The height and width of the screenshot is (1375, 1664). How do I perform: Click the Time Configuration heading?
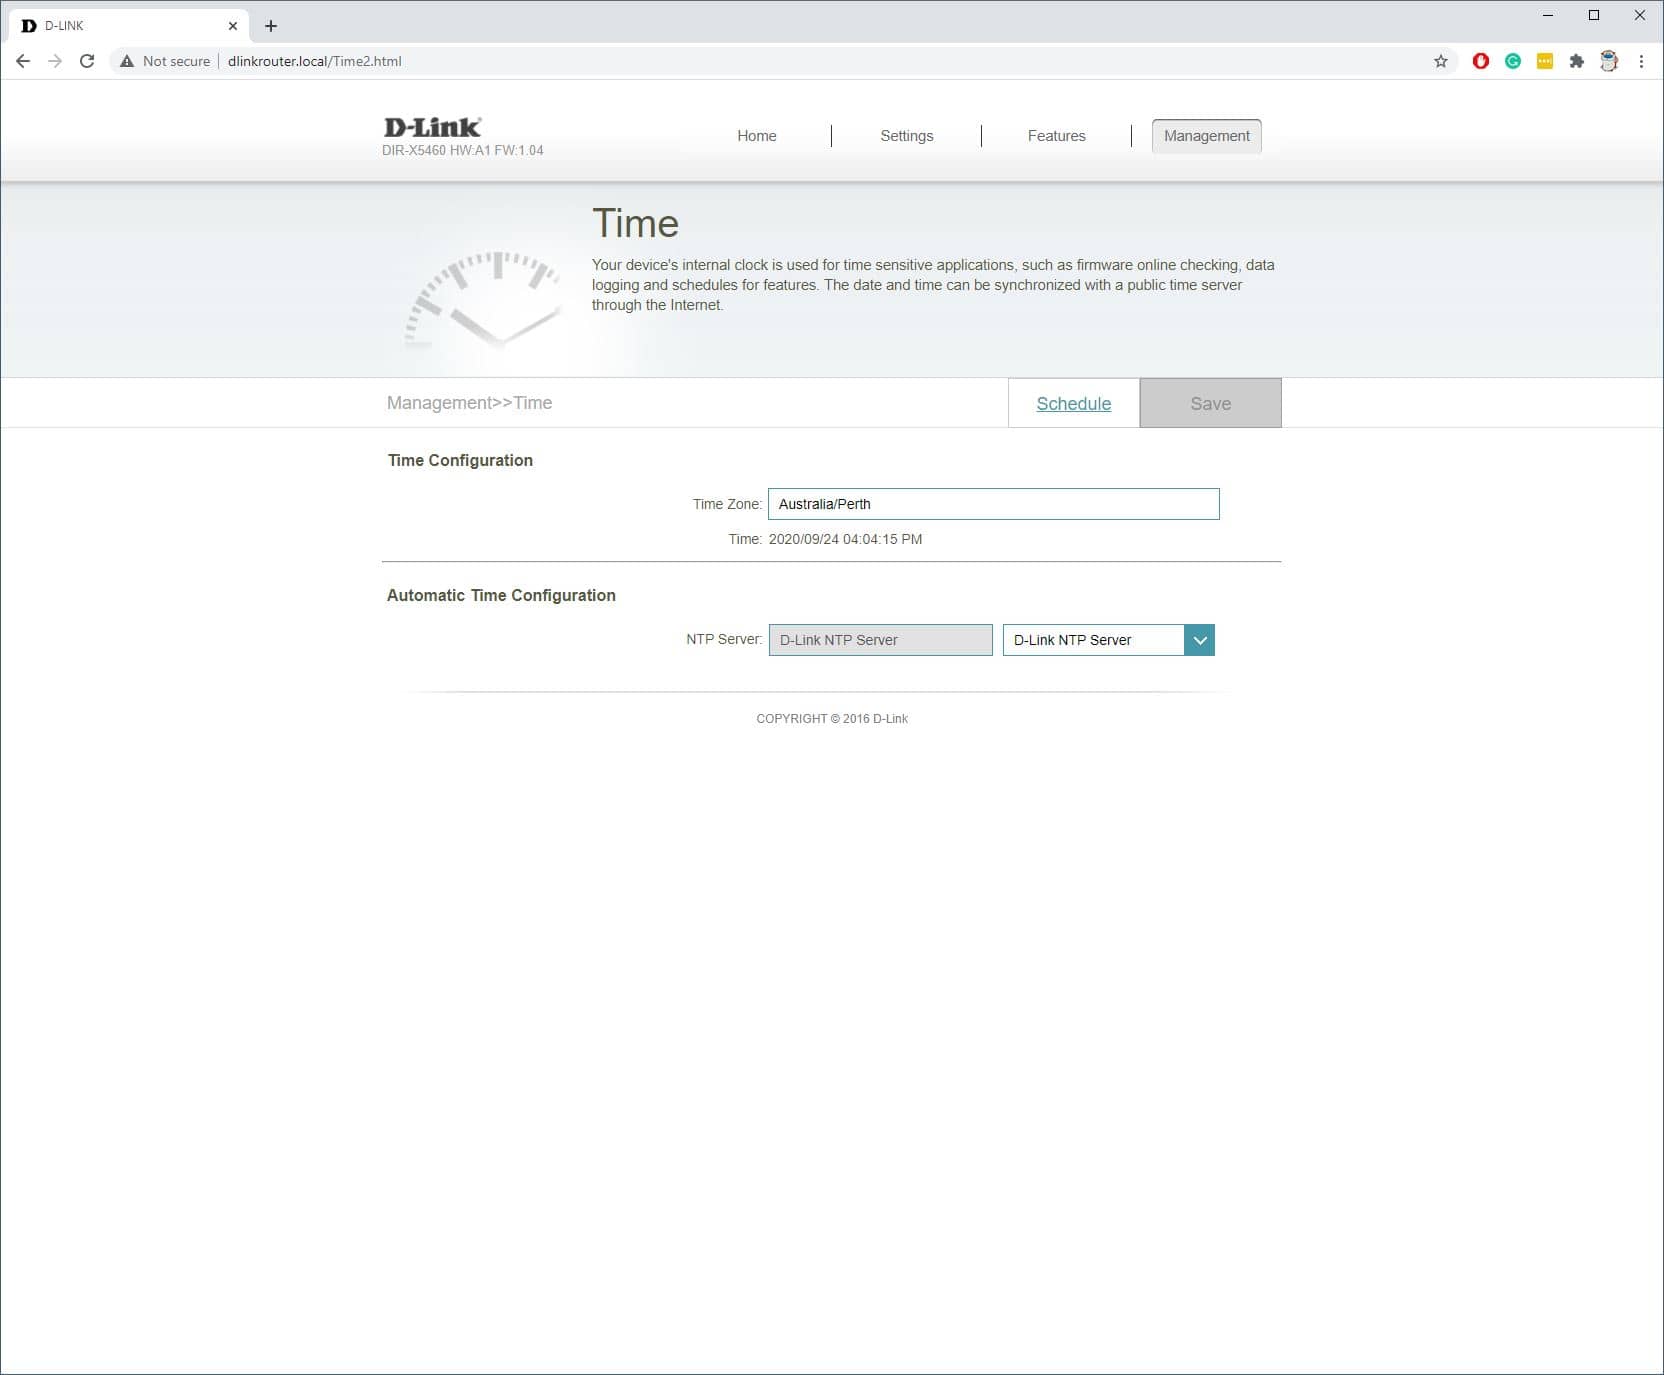(460, 460)
